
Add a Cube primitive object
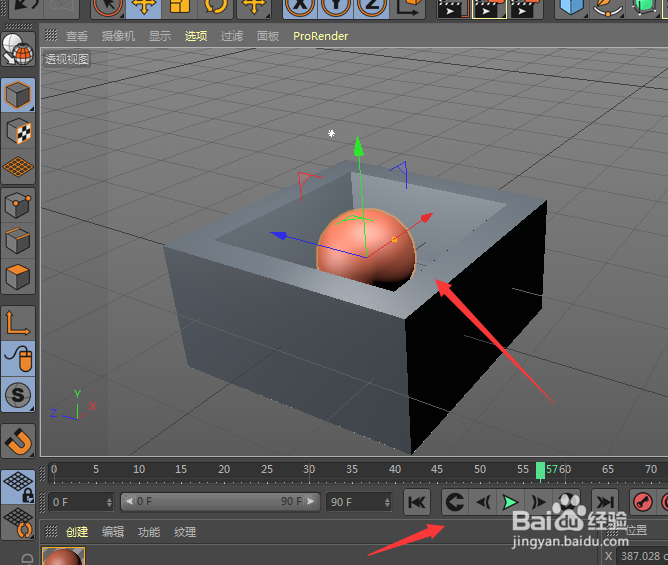pos(571,8)
